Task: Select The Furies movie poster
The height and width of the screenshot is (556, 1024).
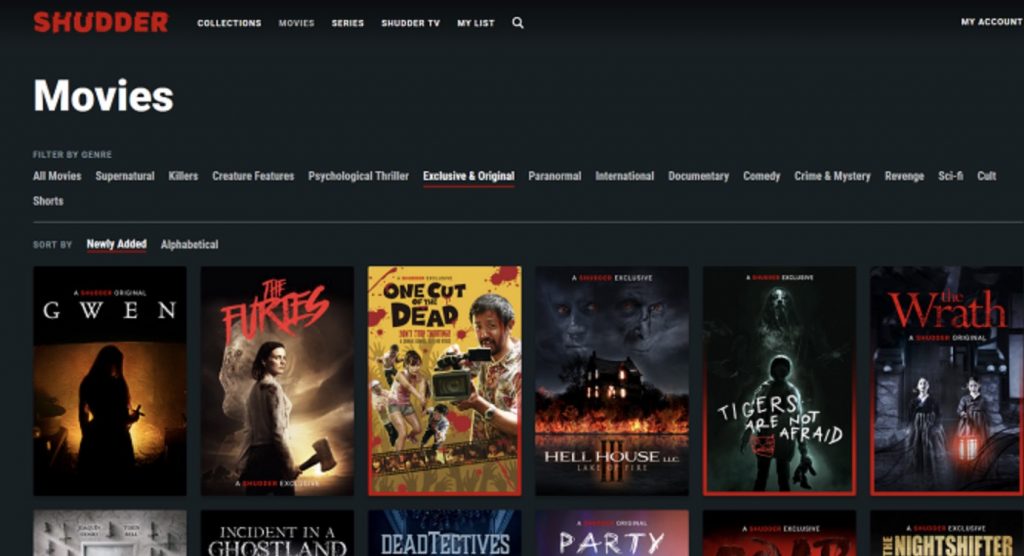Action: (x=277, y=380)
